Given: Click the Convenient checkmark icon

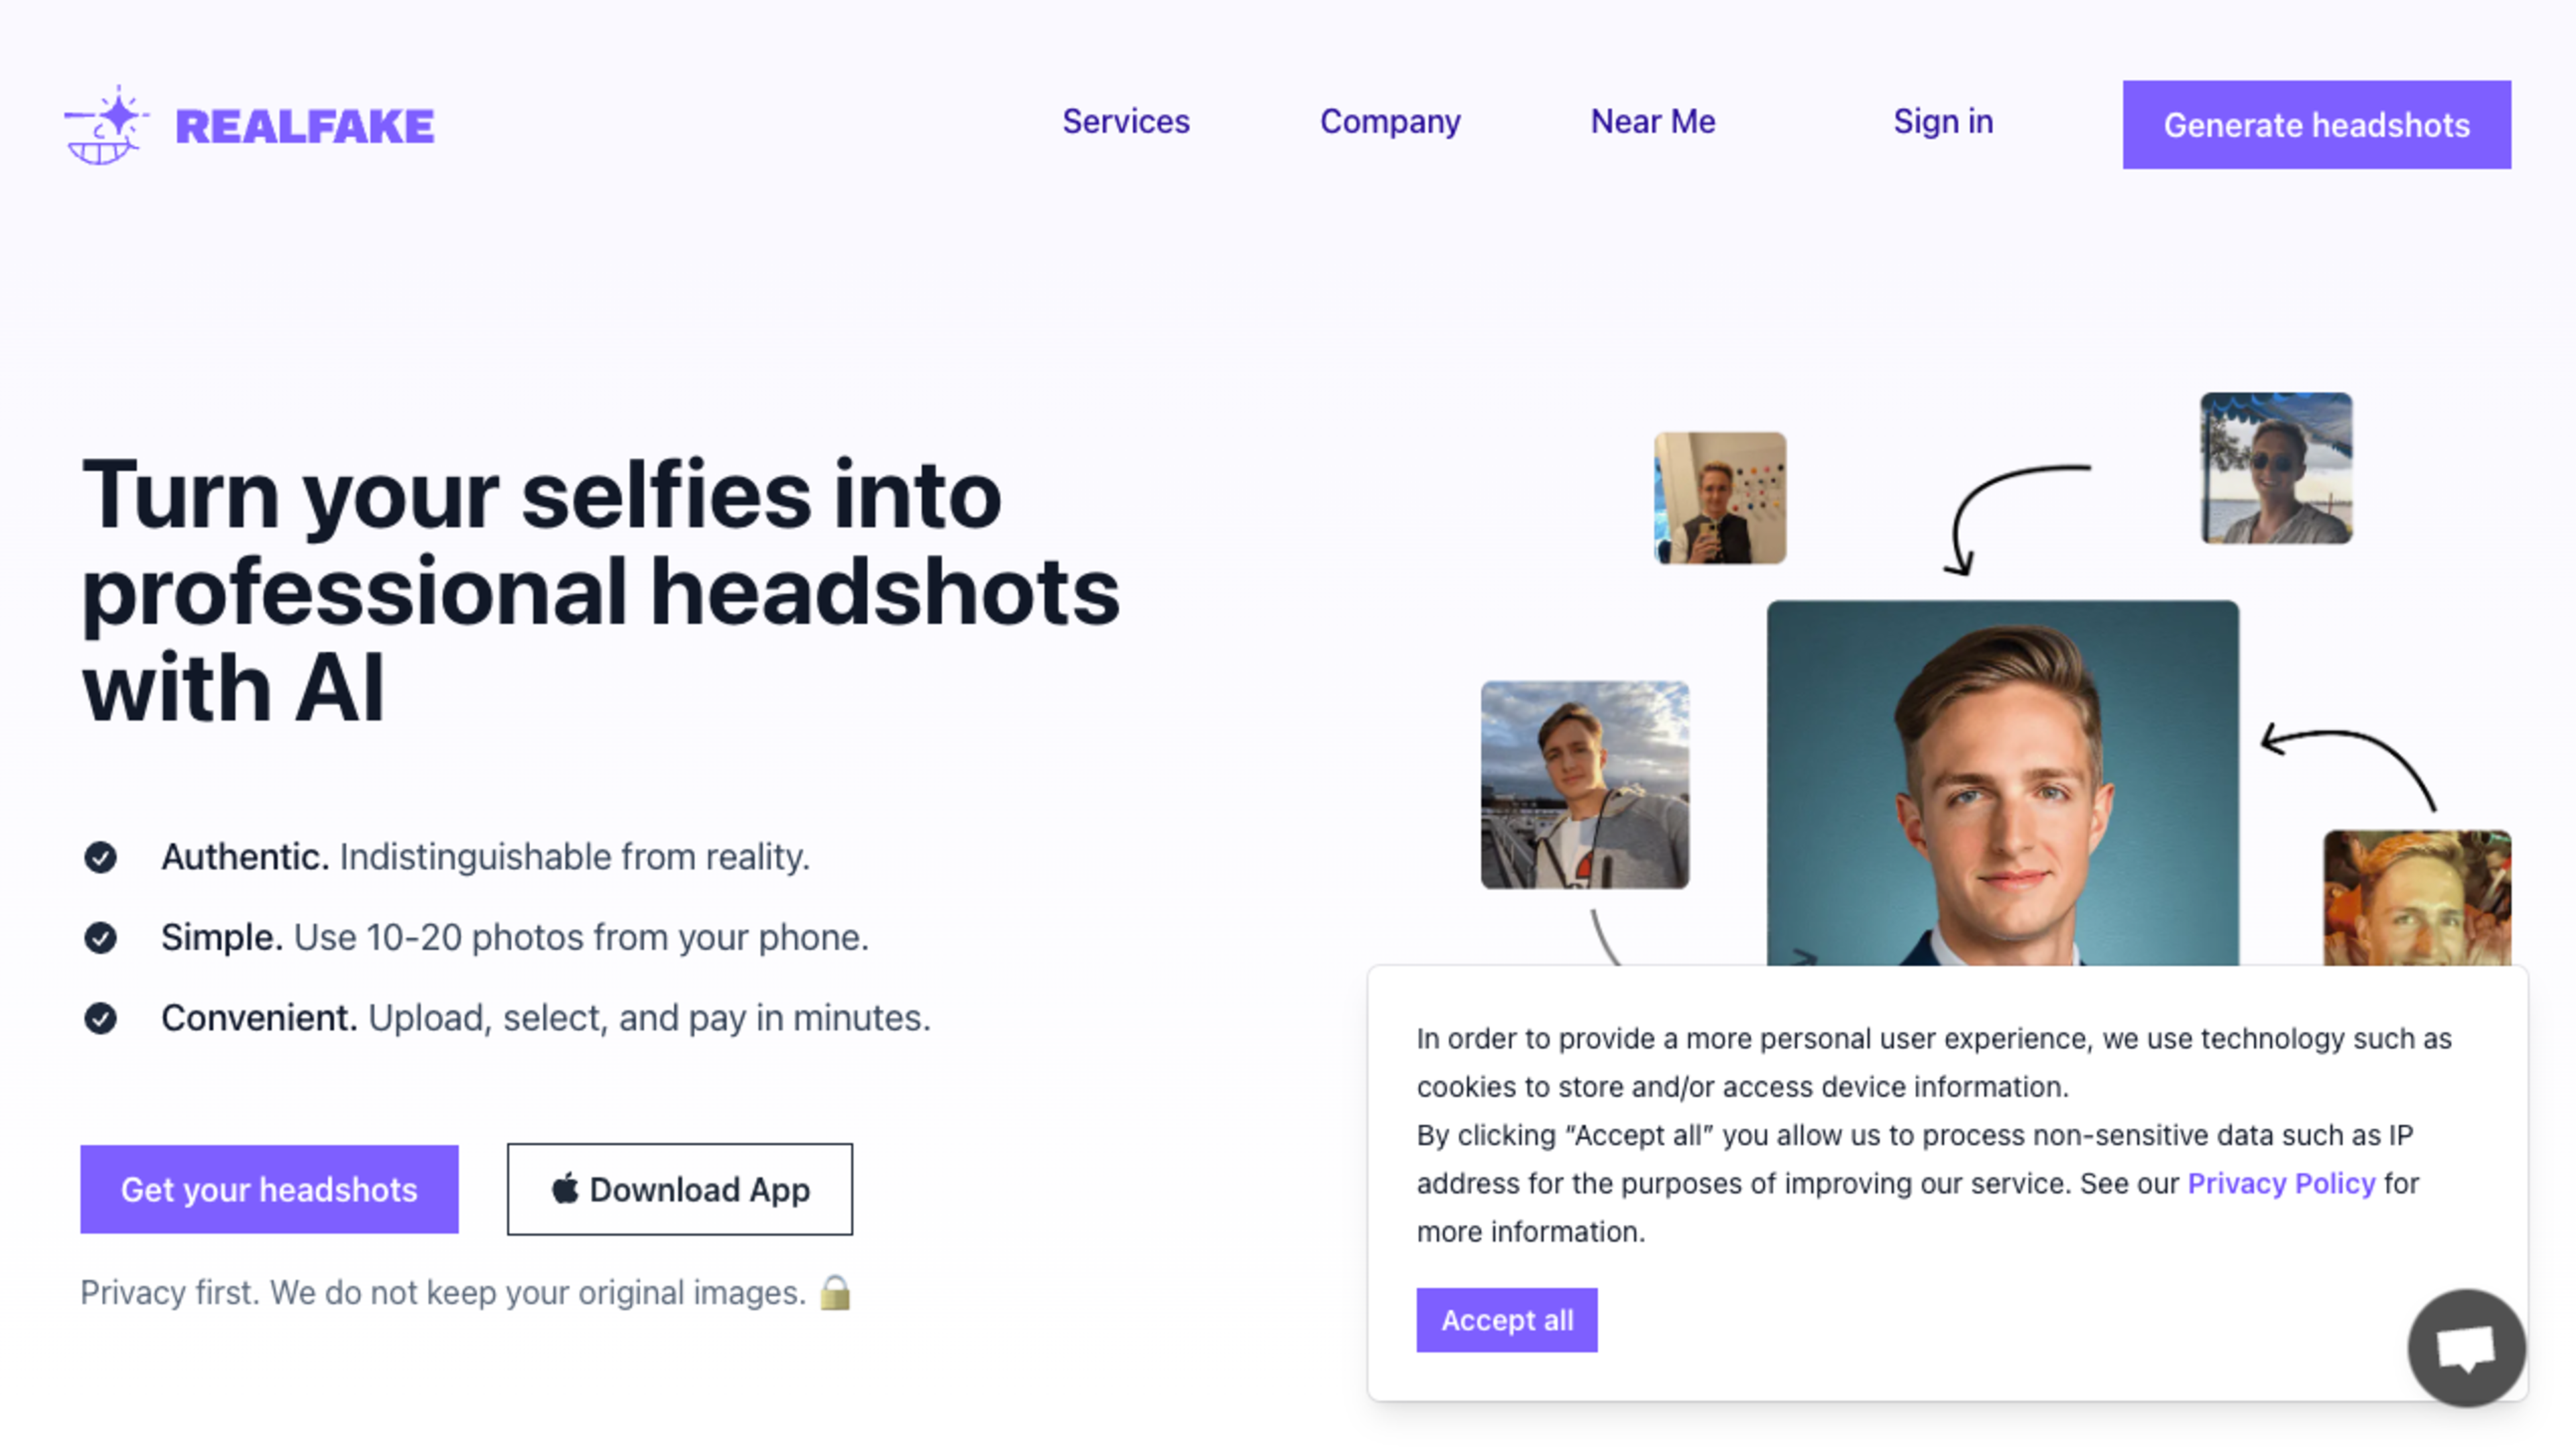Looking at the screenshot, I should [x=100, y=1018].
